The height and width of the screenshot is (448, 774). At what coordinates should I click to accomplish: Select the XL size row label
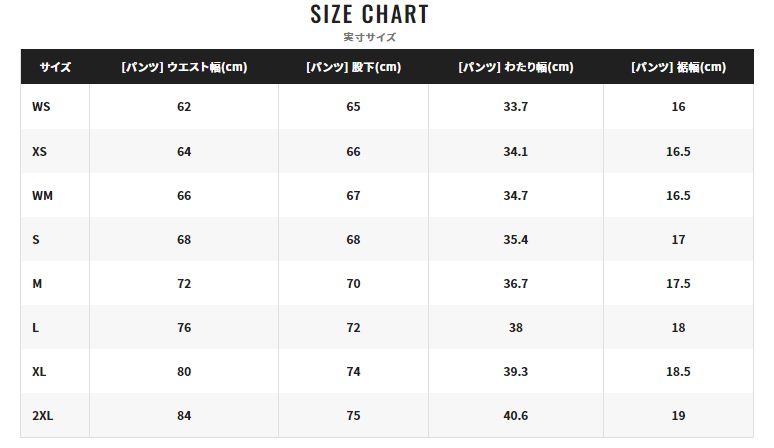(39, 372)
